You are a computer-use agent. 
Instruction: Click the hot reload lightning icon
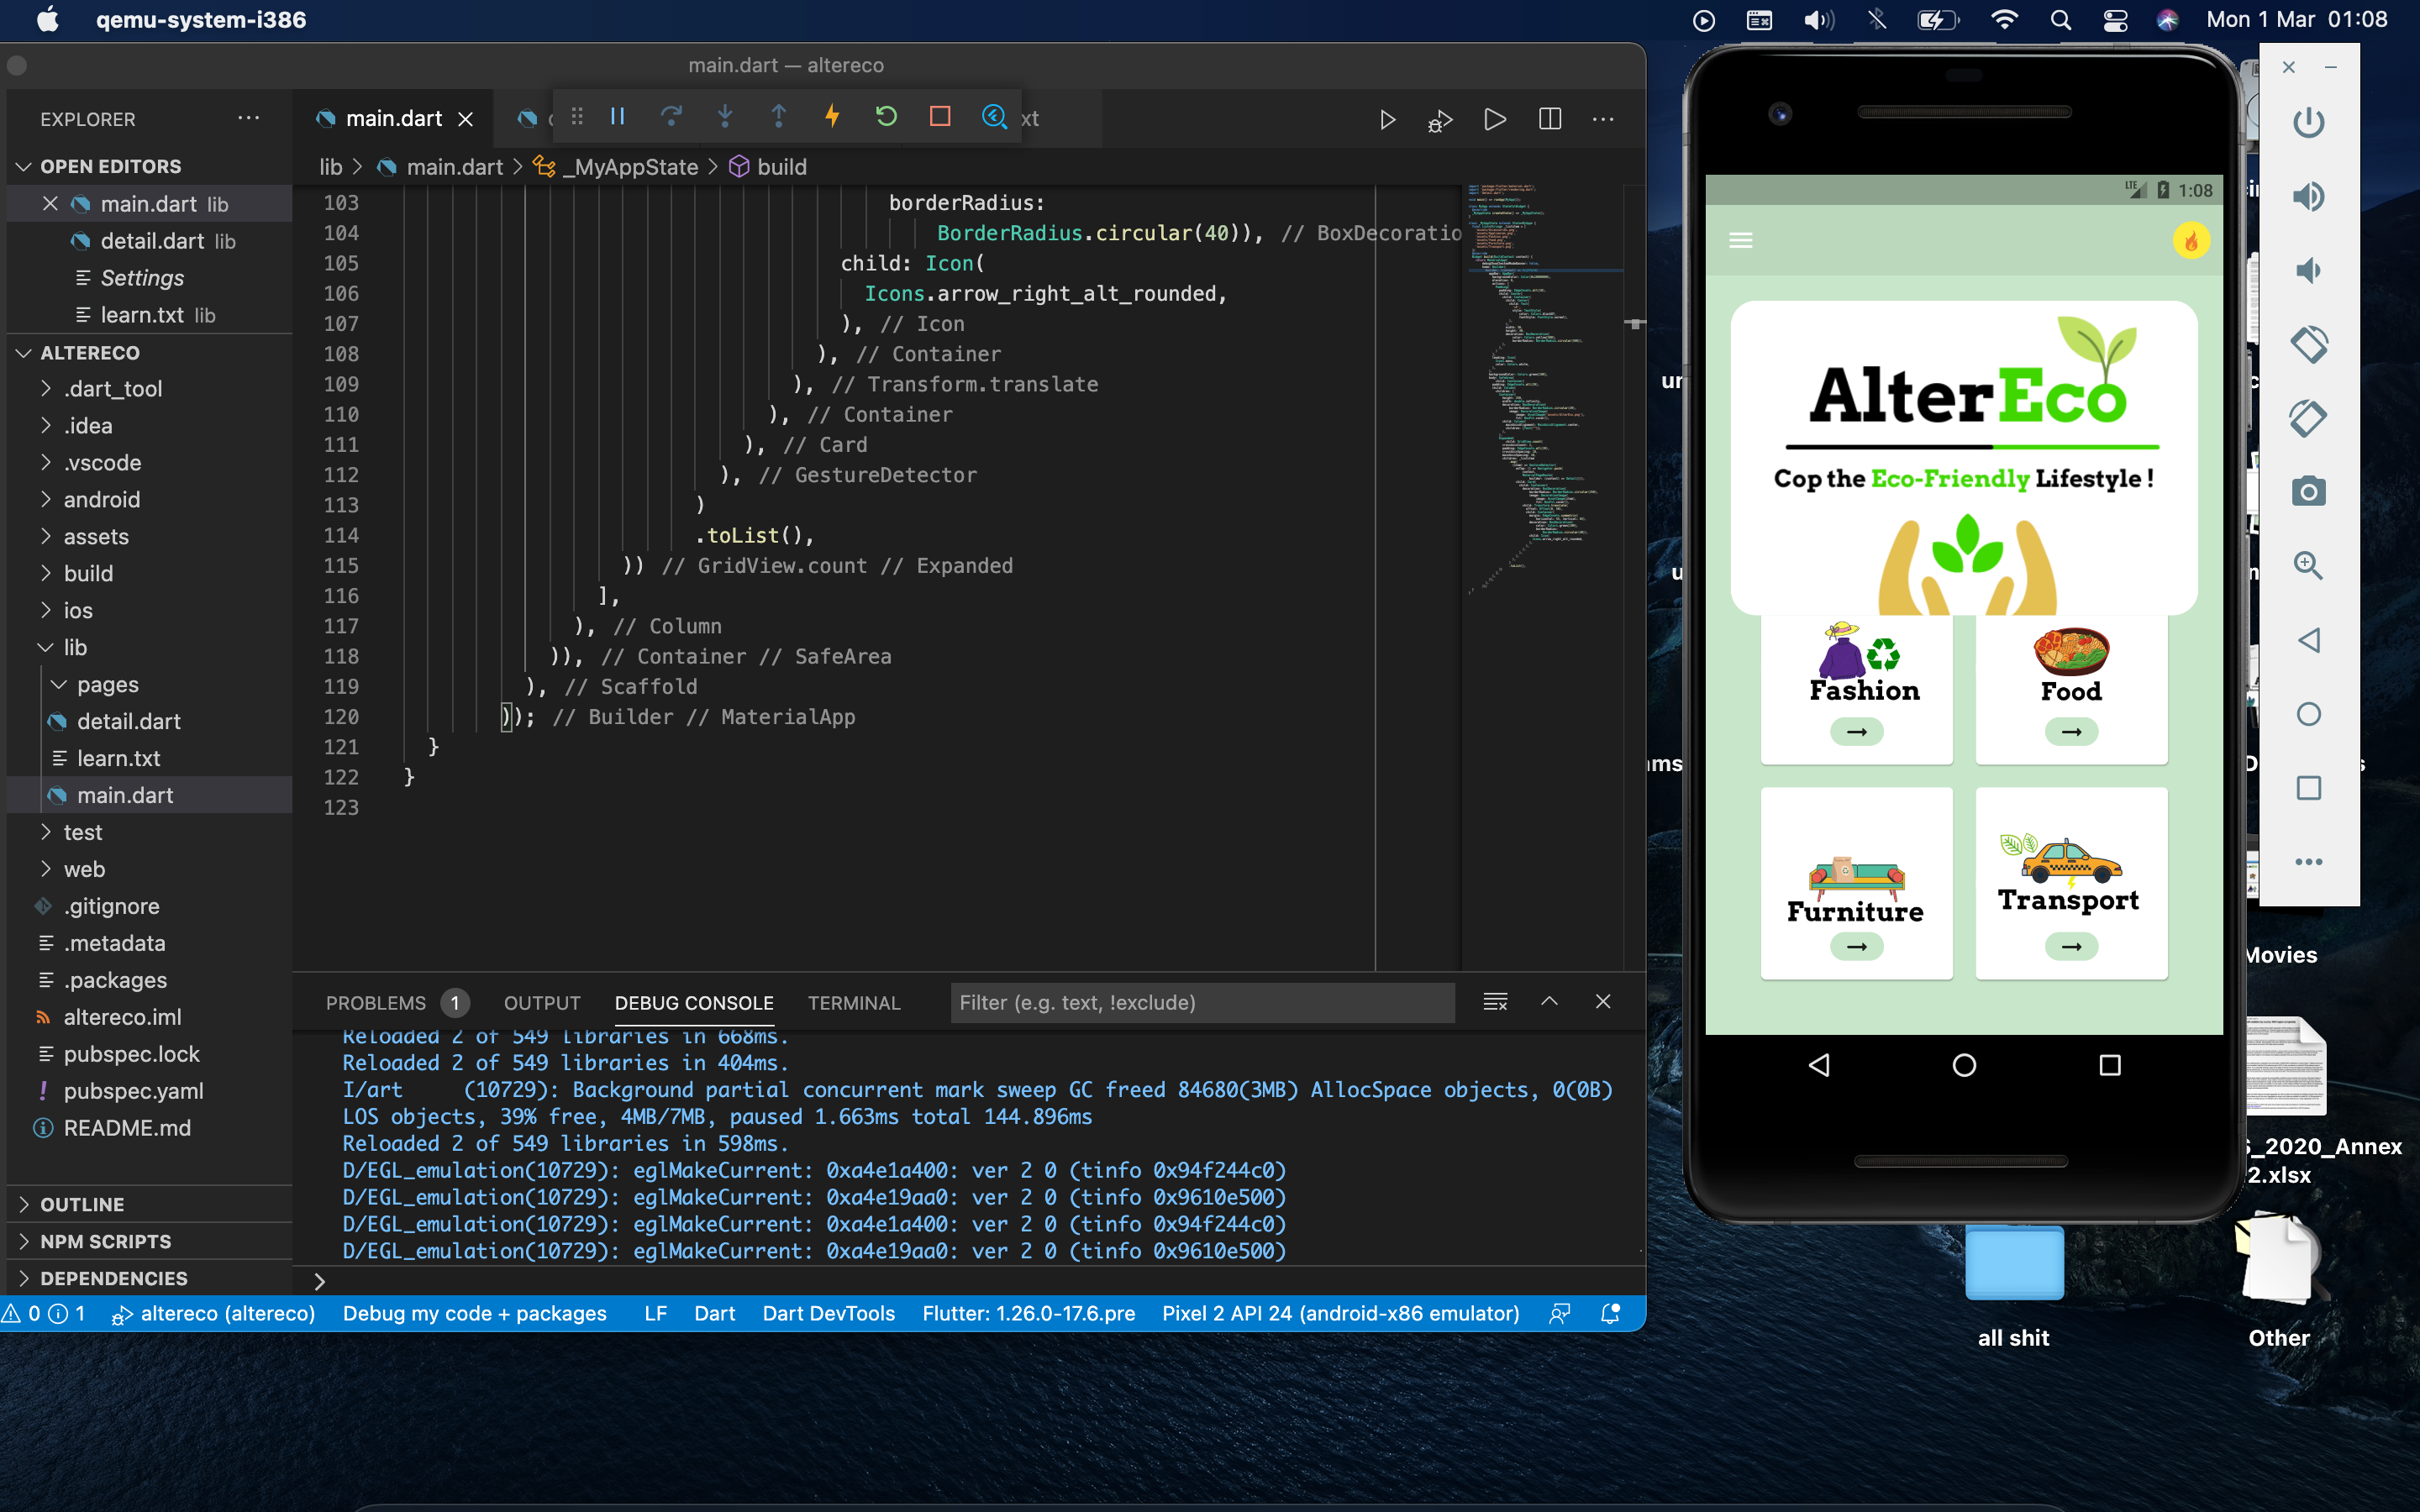click(831, 117)
